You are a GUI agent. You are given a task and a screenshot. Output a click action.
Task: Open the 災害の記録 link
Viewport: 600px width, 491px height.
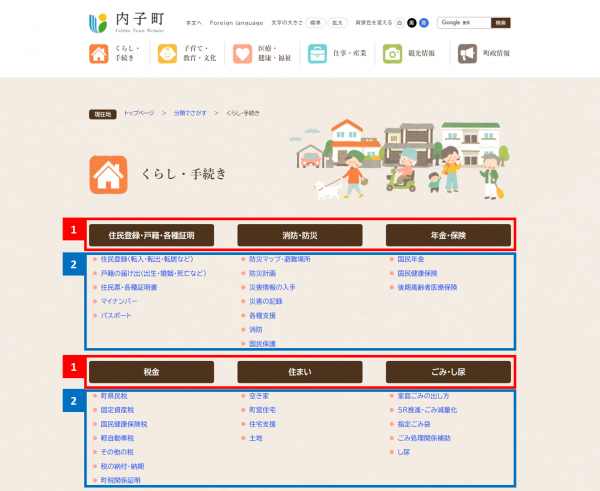click(266, 302)
